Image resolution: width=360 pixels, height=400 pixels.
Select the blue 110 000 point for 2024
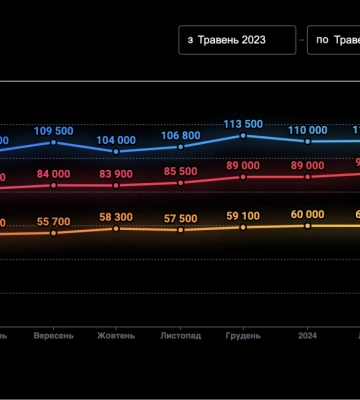(x=307, y=141)
